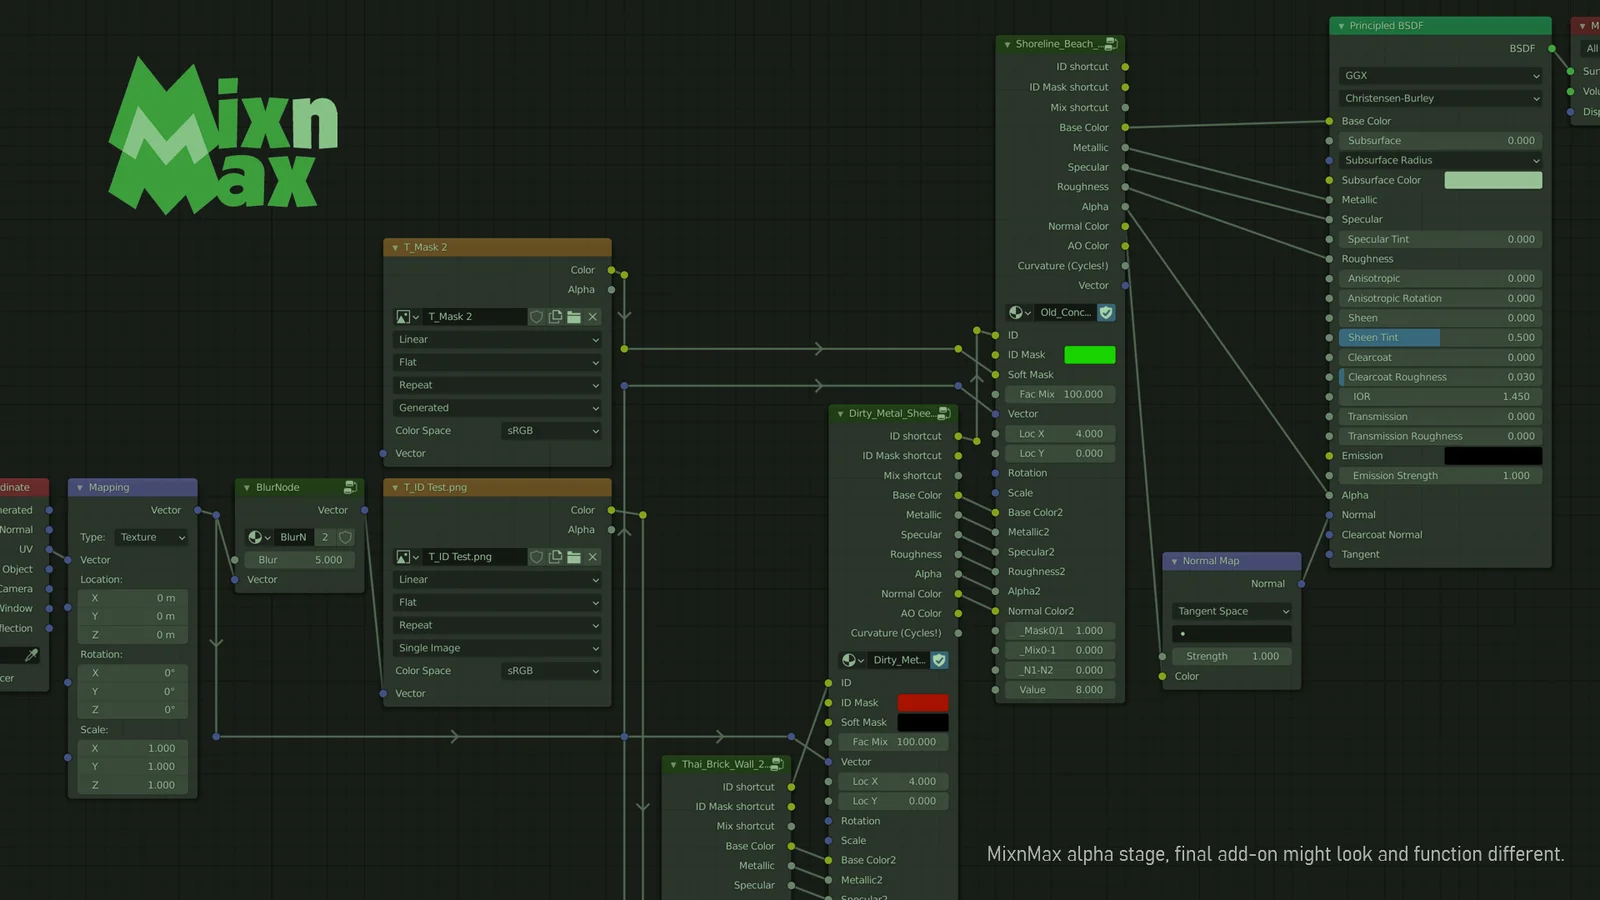Enable fake user shield on T_Mask 2 image
The image size is (1600, 900).
pyautogui.click(x=537, y=316)
